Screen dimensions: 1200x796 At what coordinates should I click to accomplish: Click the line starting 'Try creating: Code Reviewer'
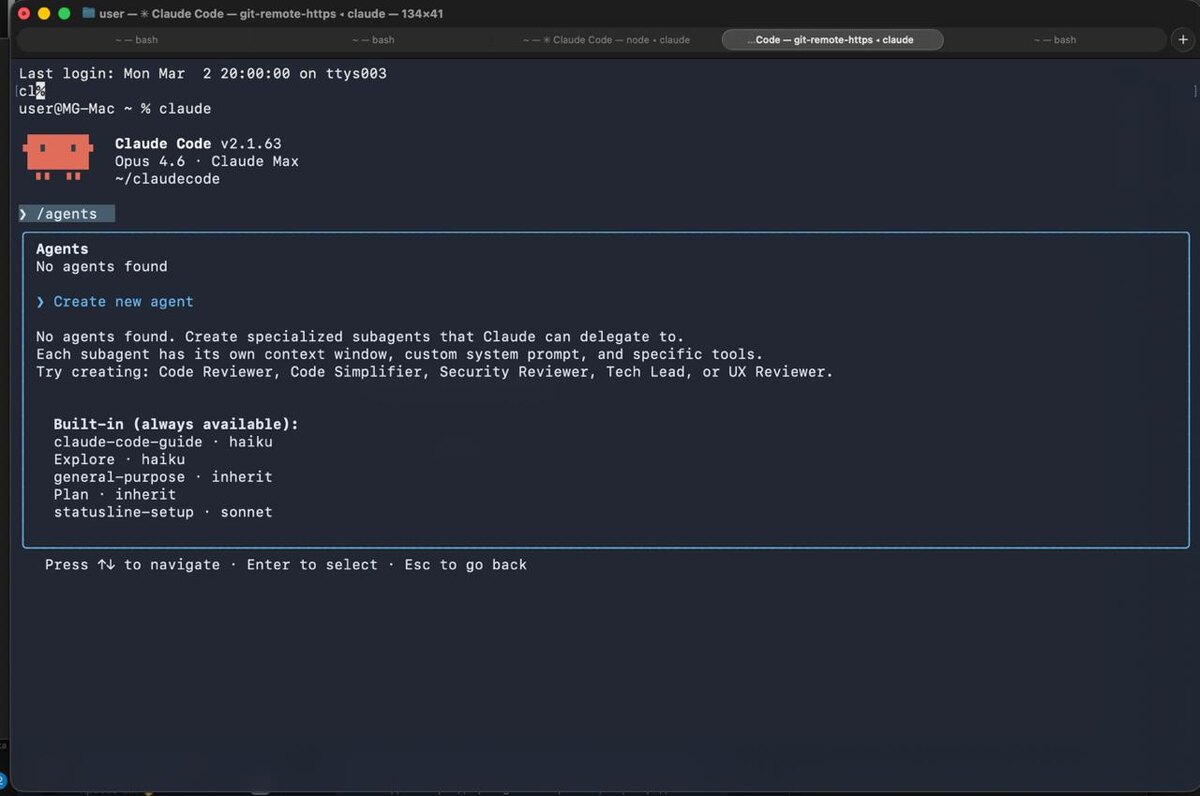(434, 372)
